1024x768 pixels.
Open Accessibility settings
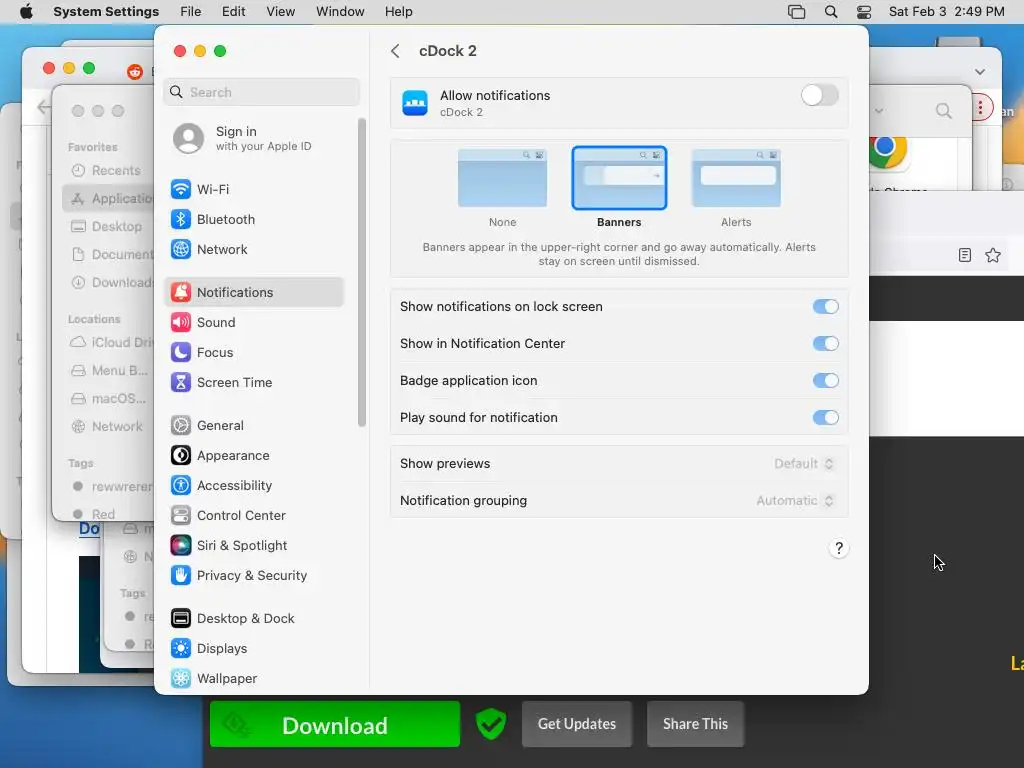253,486
